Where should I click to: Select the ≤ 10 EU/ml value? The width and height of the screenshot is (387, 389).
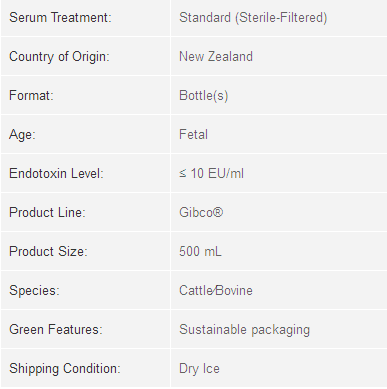click(211, 173)
